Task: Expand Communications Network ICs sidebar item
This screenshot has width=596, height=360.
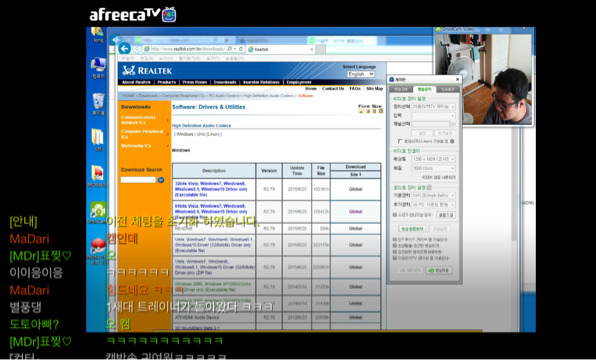Action: point(144,120)
